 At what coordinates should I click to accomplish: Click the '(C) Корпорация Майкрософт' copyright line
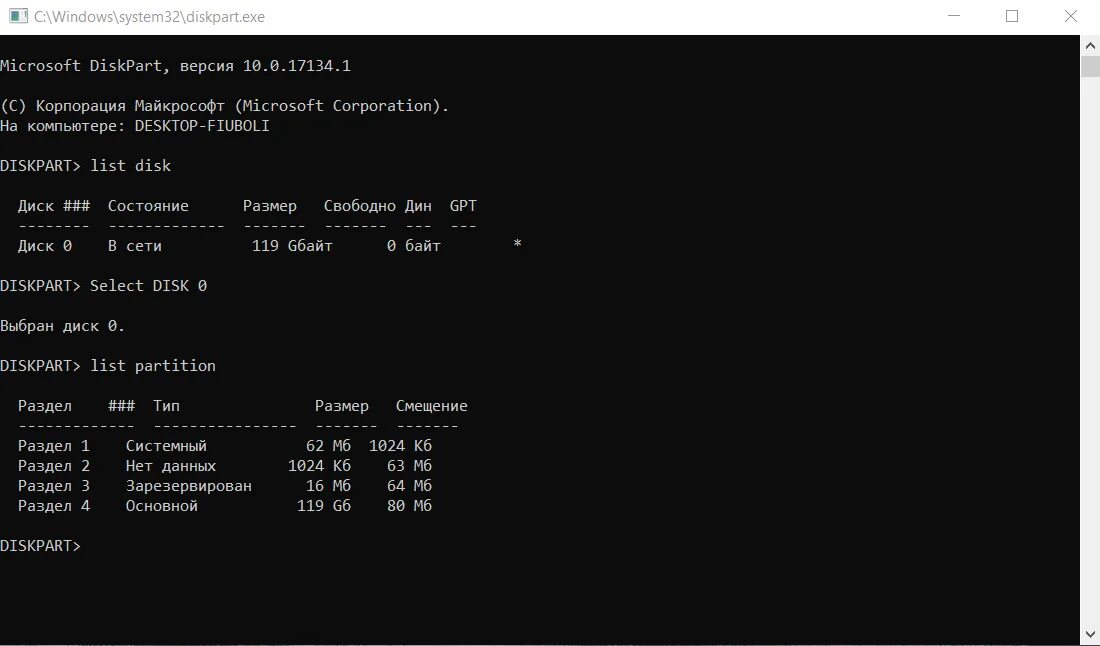224,106
